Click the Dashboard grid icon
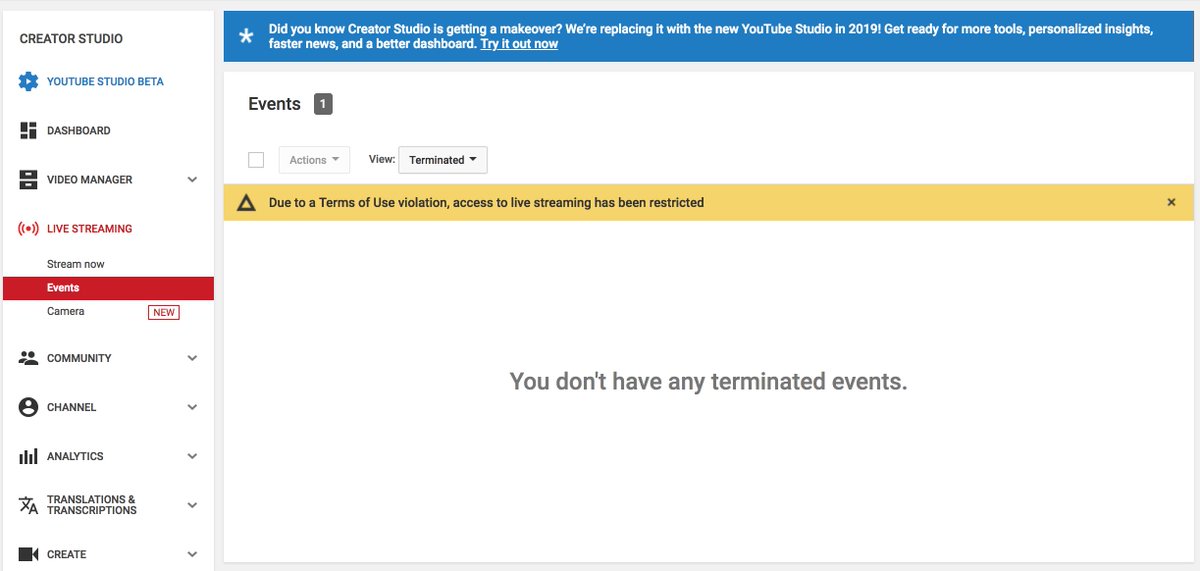 (x=28, y=131)
